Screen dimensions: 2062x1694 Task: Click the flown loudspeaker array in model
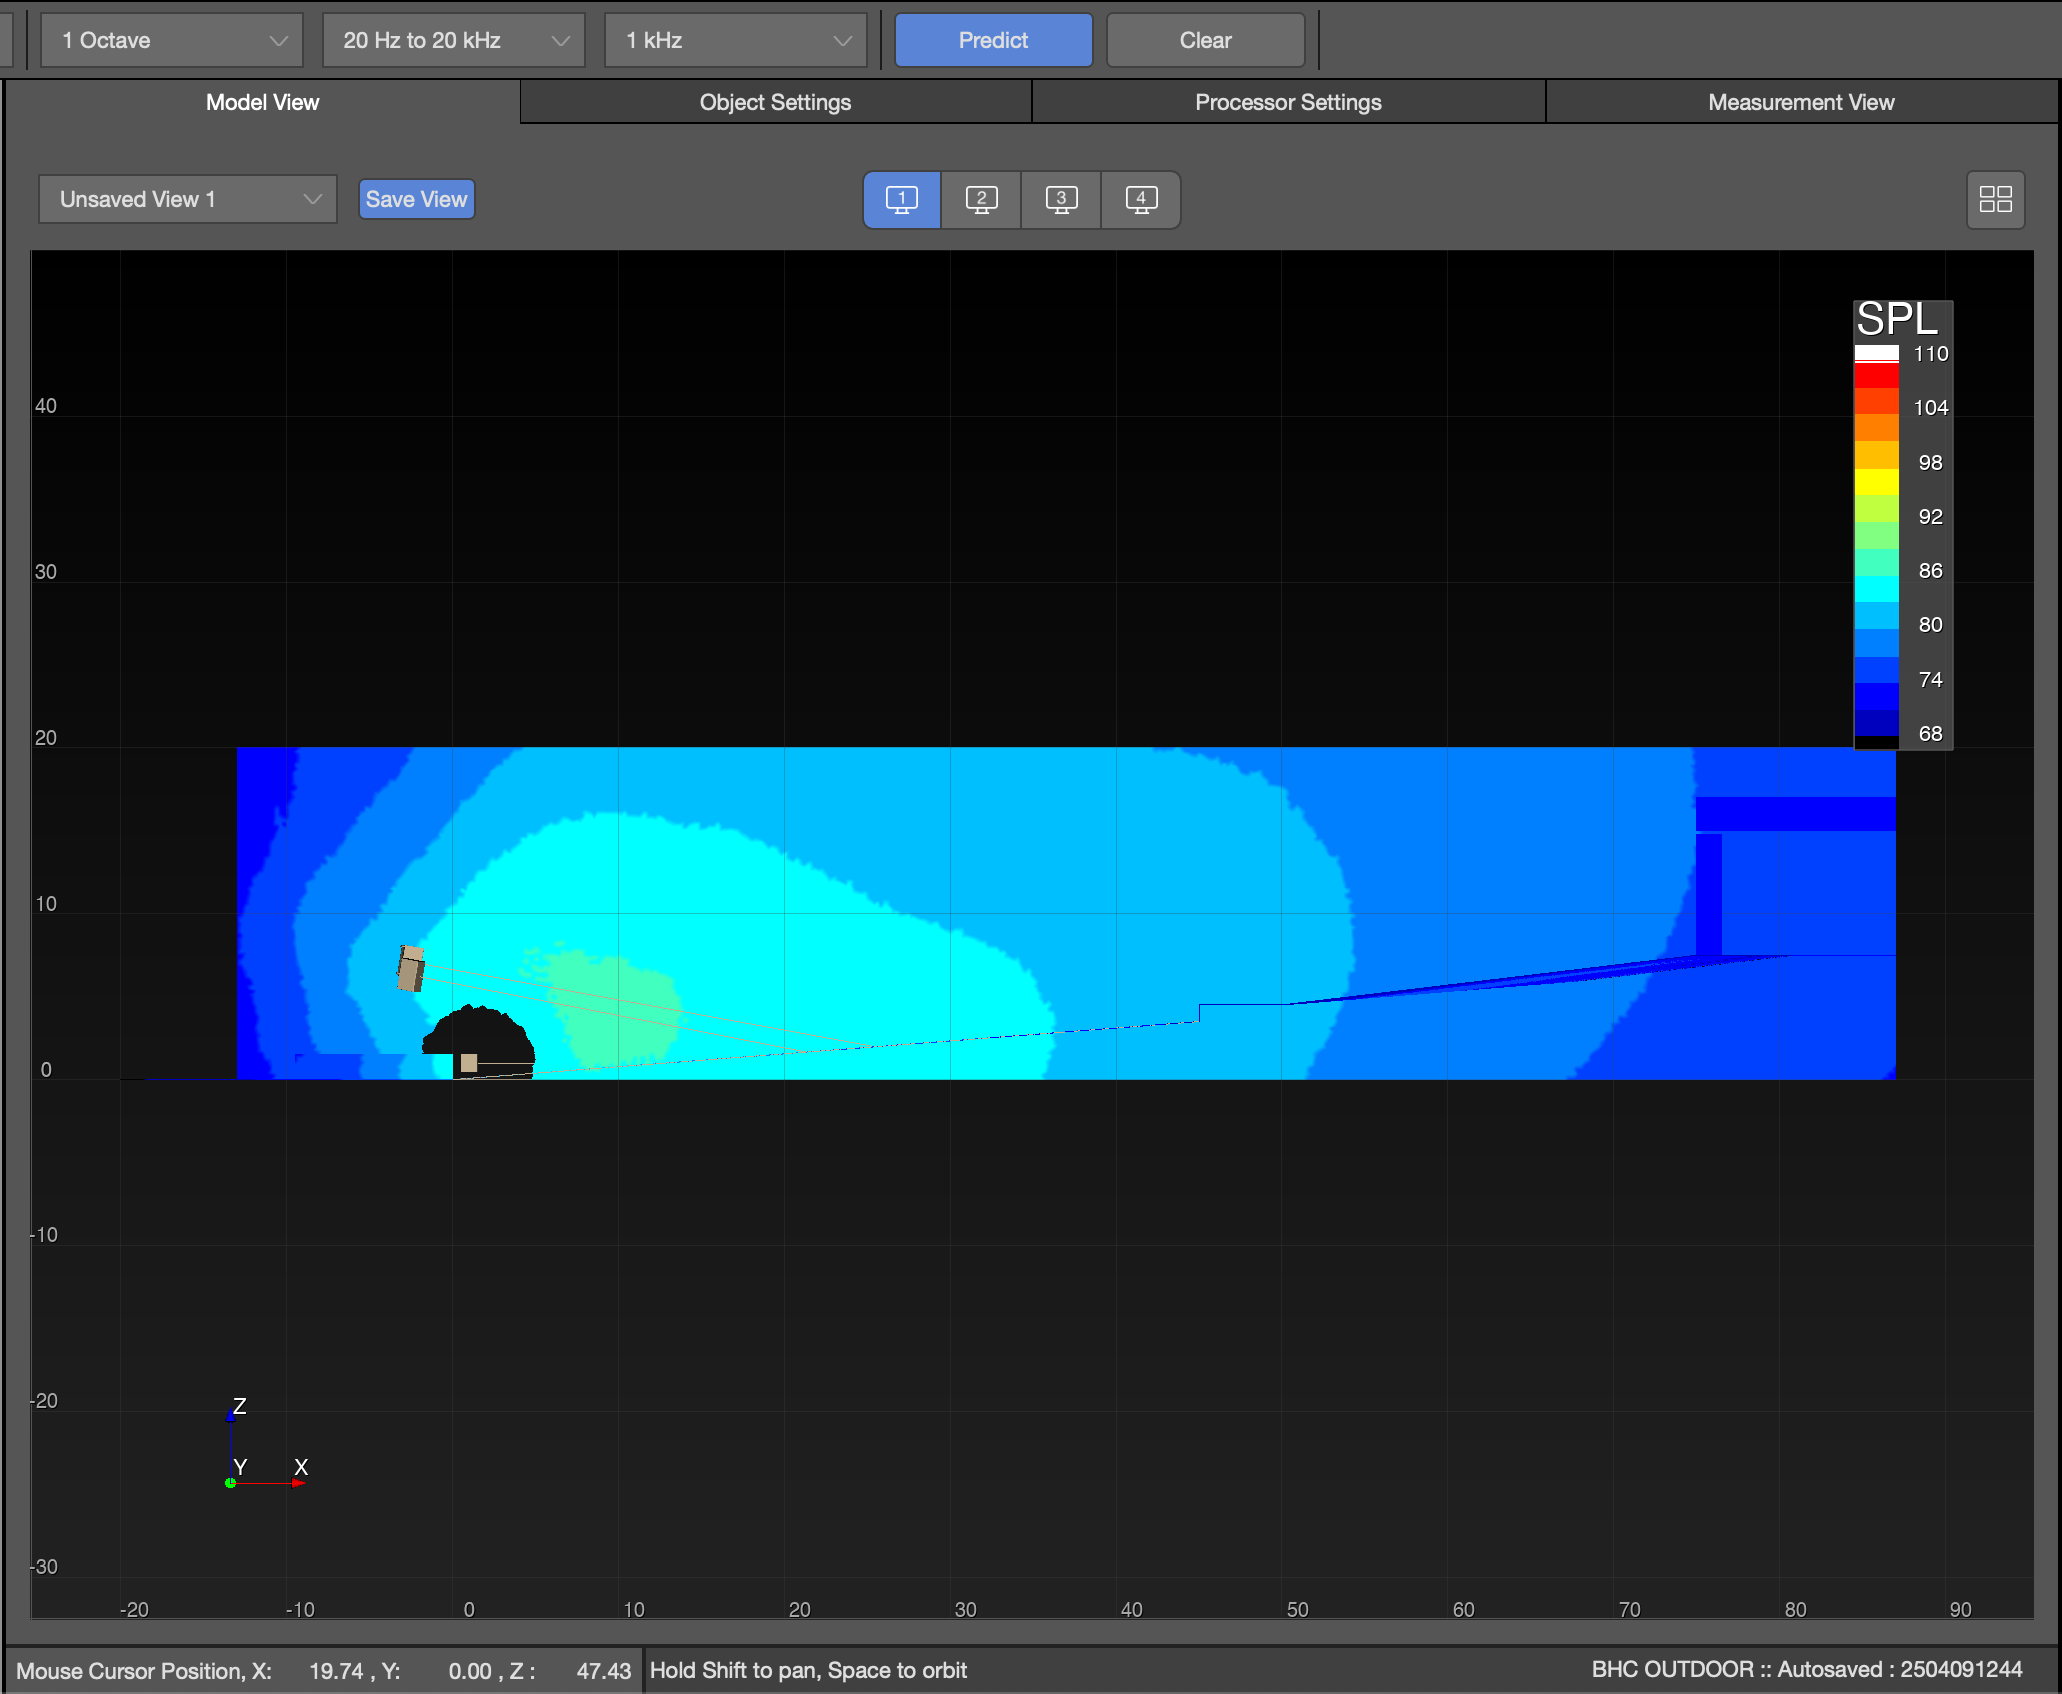click(x=410, y=968)
